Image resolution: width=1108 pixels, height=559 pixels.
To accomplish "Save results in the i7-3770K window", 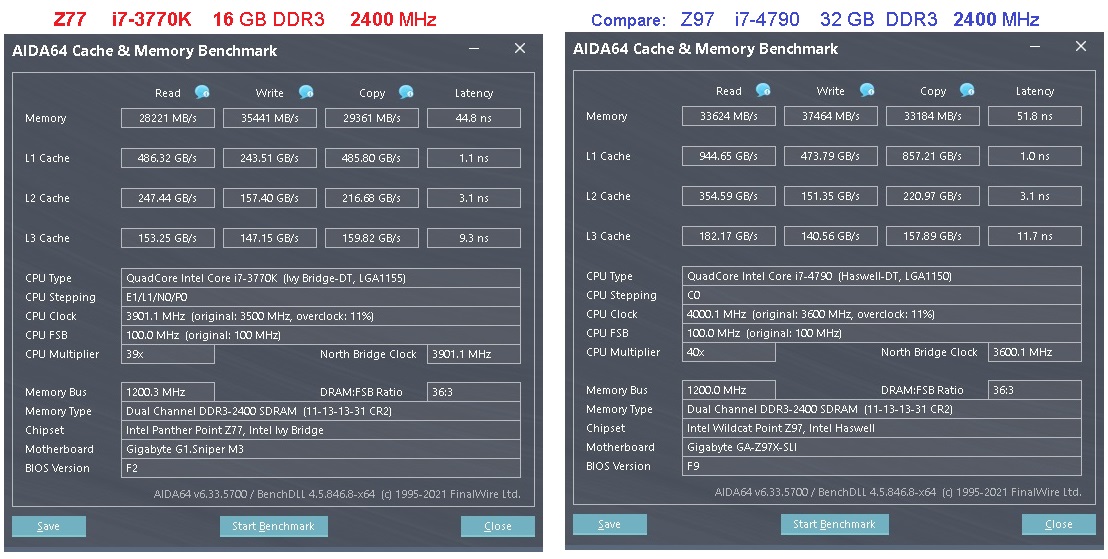I will pyautogui.click(x=49, y=526).
